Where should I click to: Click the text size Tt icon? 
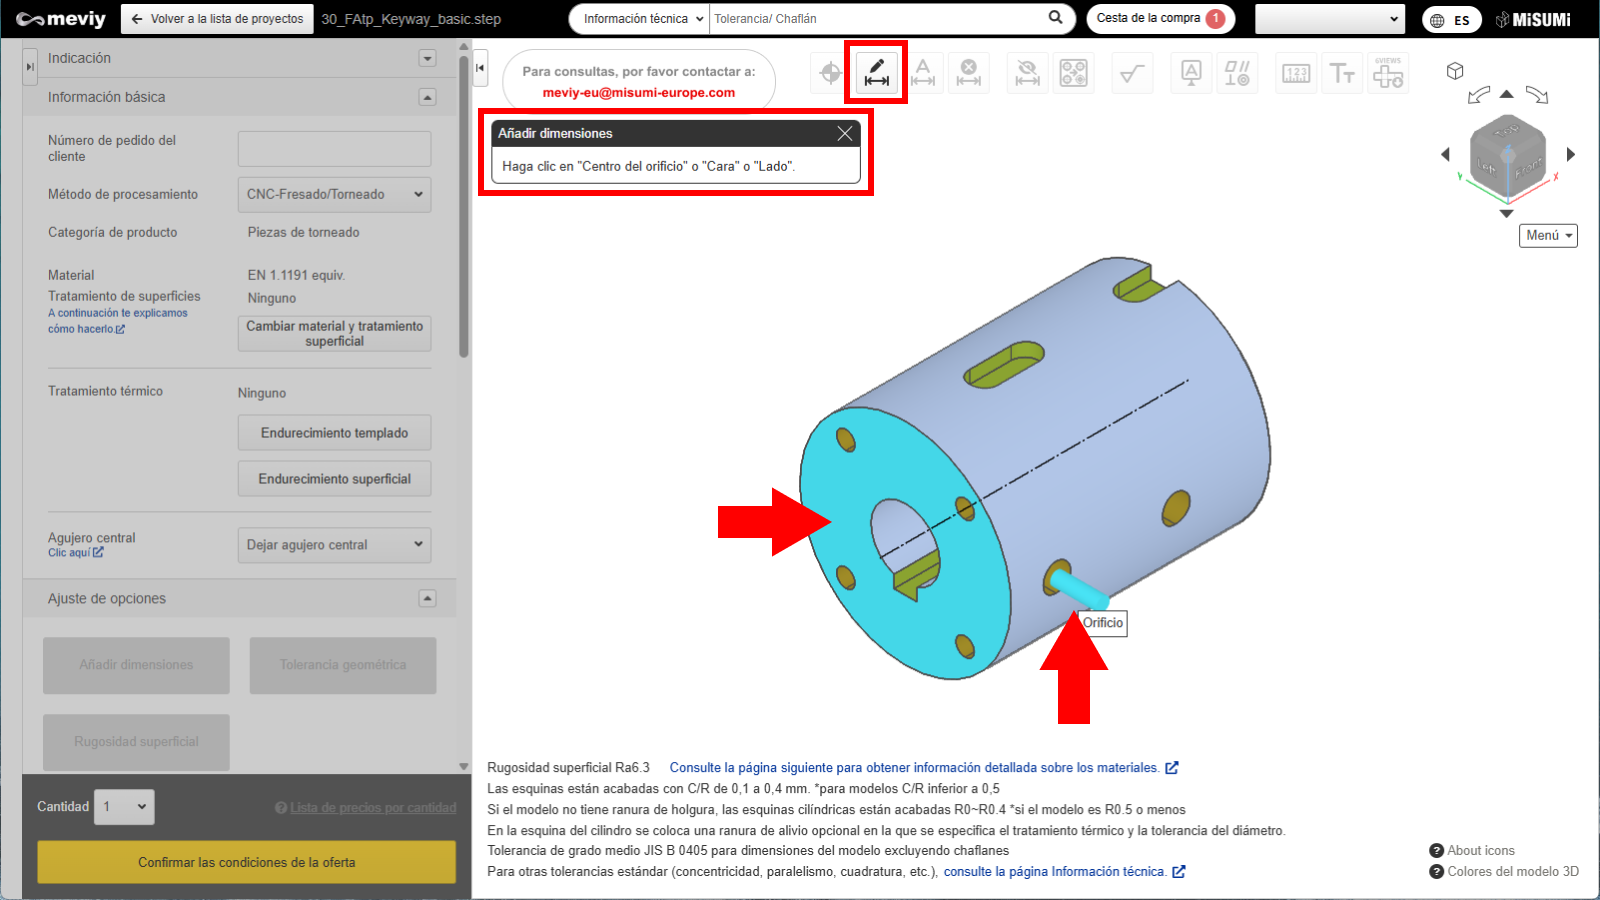(1342, 73)
